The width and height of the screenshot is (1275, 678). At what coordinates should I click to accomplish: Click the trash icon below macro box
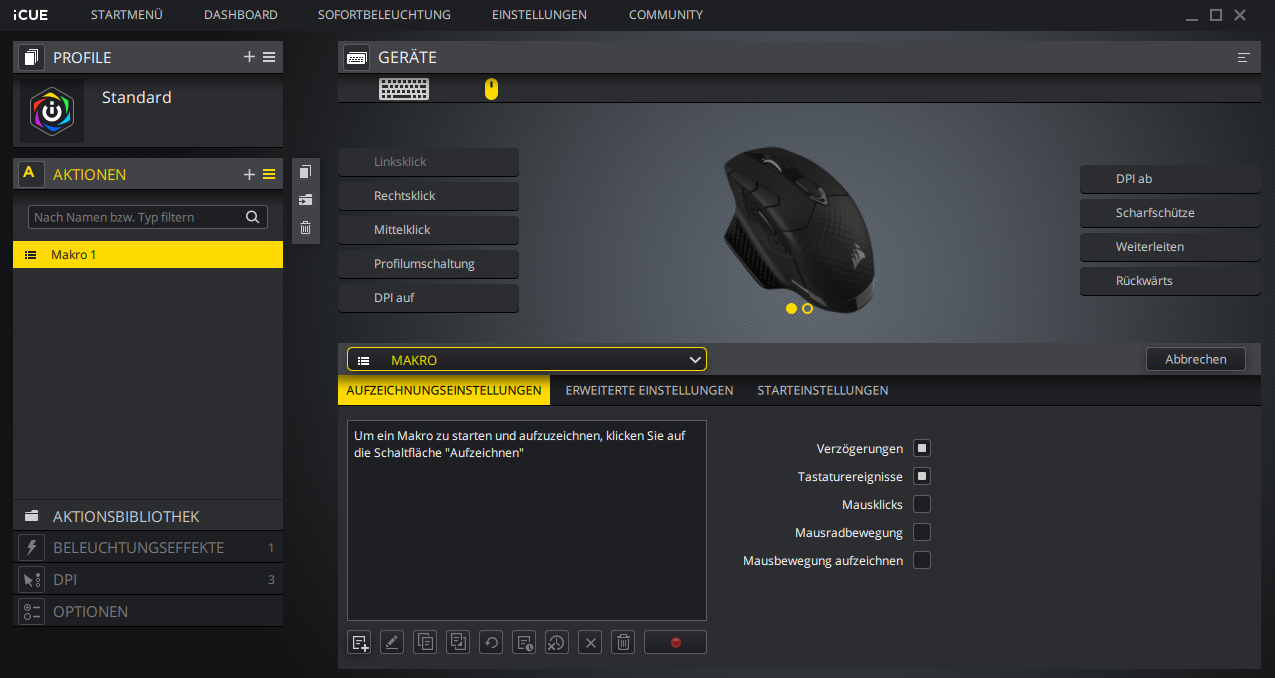point(623,642)
